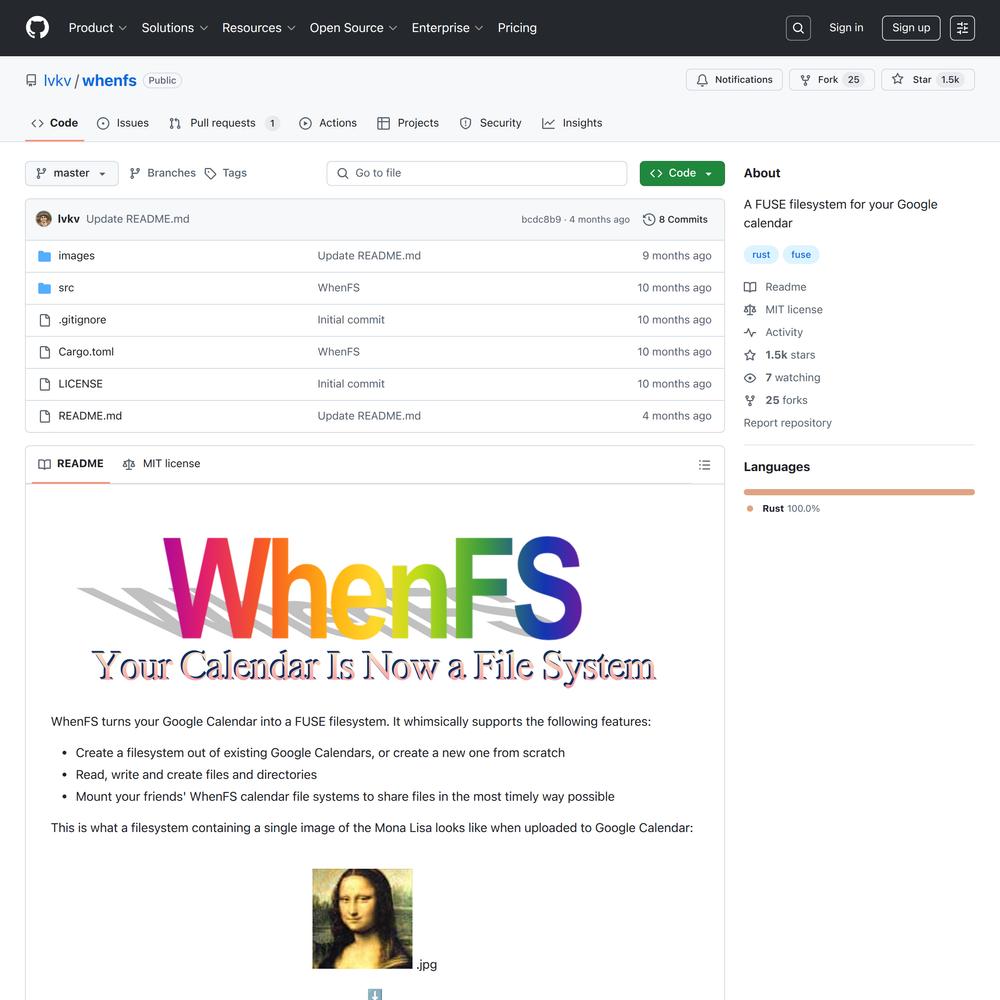
Task: Open the src folder
Action: tap(66, 288)
